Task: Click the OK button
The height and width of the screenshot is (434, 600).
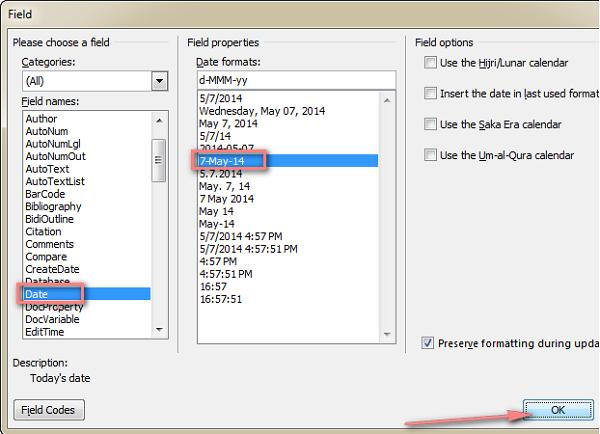Action: (558, 410)
